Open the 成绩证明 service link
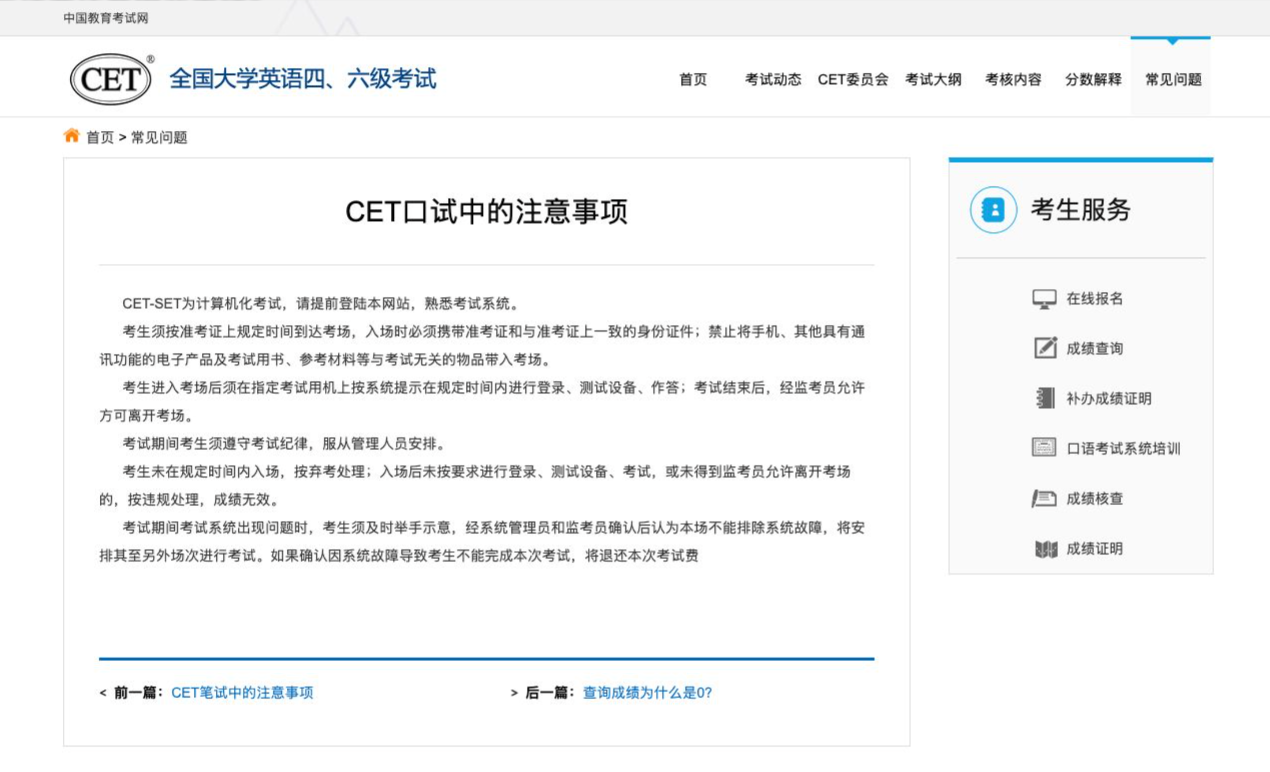Image resolution: width=1270 pixels, height=772 pixels. coord(1094,549)
